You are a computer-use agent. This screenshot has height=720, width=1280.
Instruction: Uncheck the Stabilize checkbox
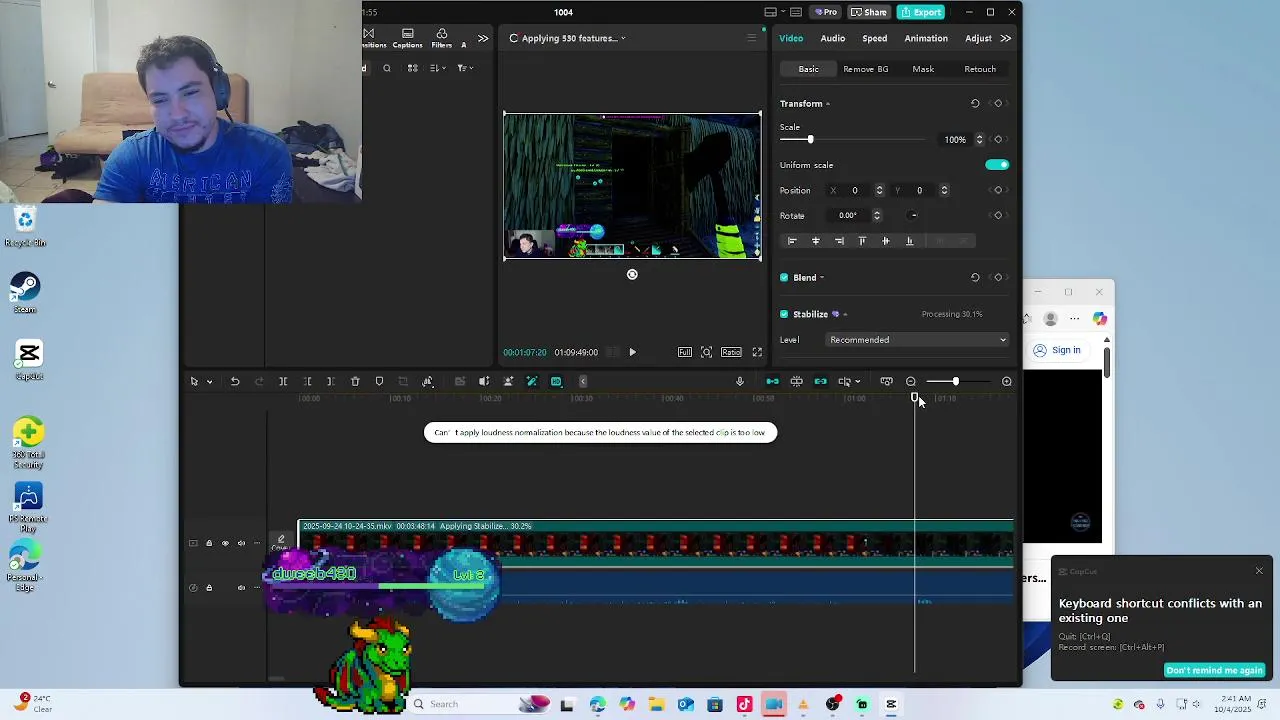point(784,314)
